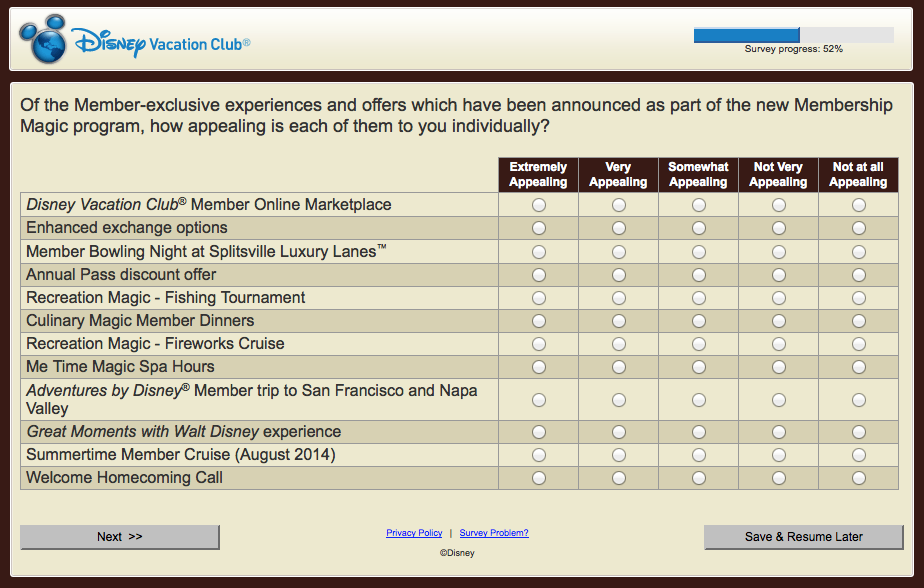
Task: Click Save & Resume Later button
Action: click(x=803, y=537)
